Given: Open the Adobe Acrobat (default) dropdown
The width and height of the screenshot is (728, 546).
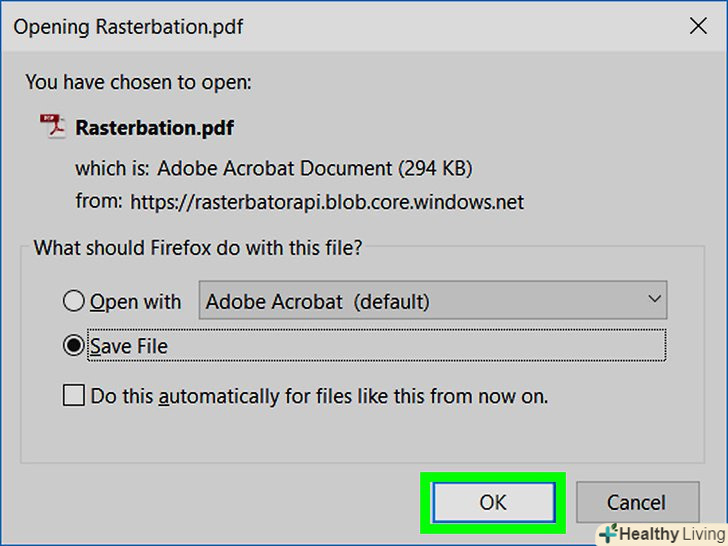Looking at the screenshot, I should pos(433,301).
